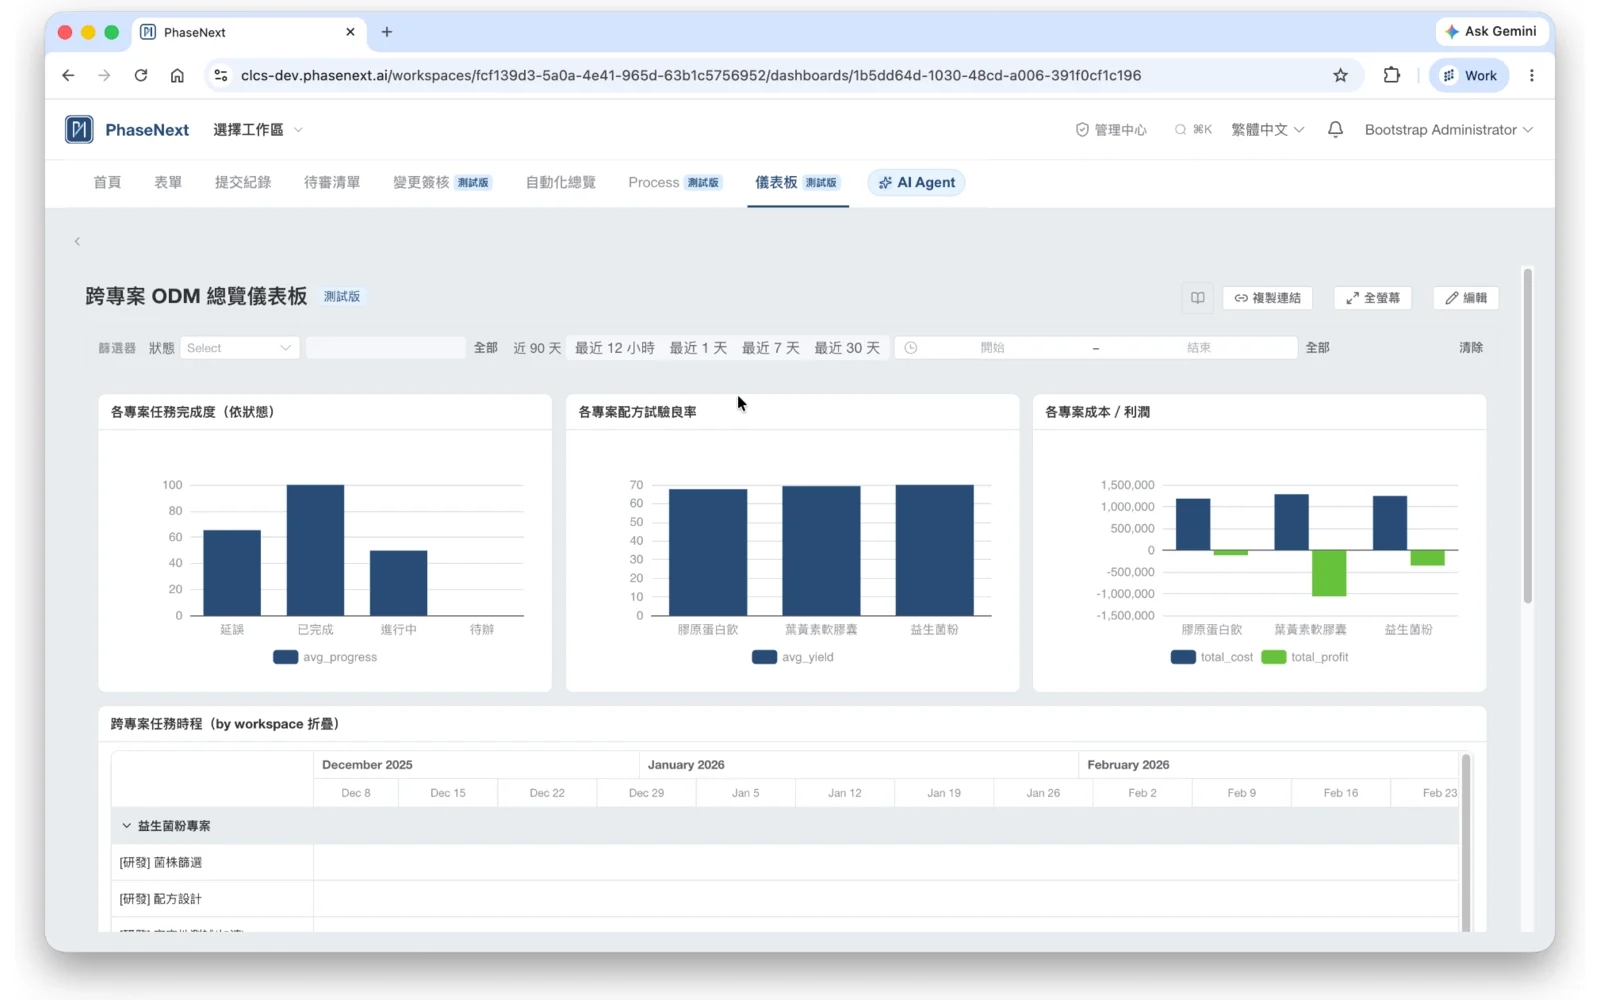Click the 結束 end date field

point(1198,348)
